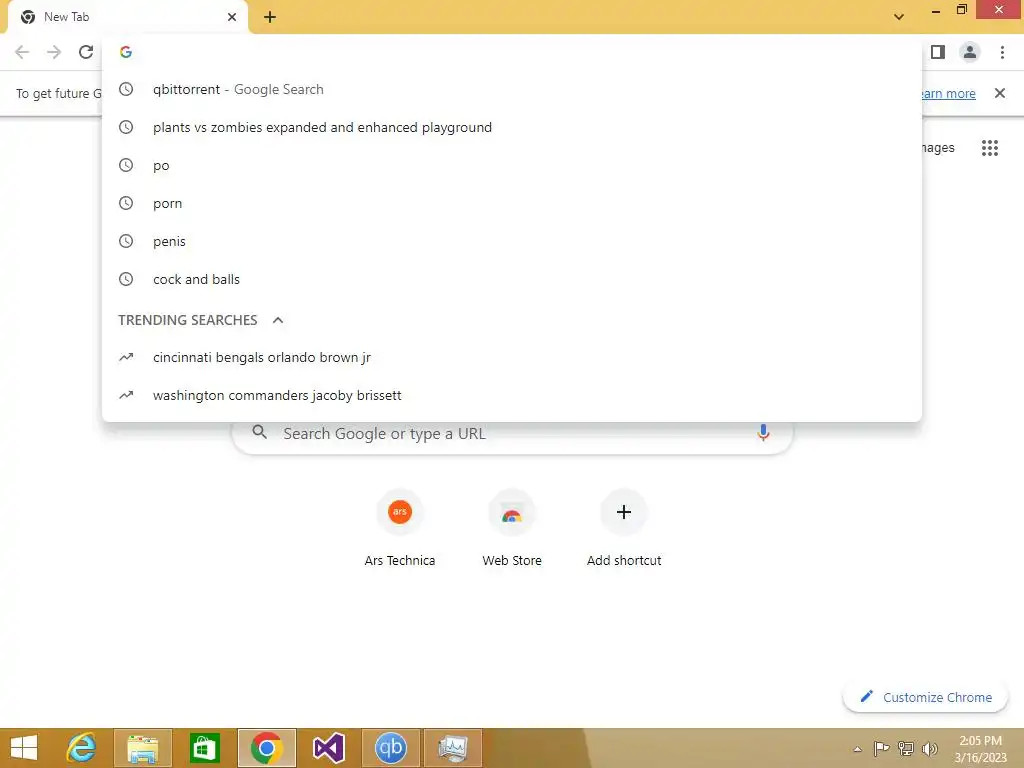
Task: Open File Explorer from taskbar
Action: pyautogui.click(x=143, y=748)
